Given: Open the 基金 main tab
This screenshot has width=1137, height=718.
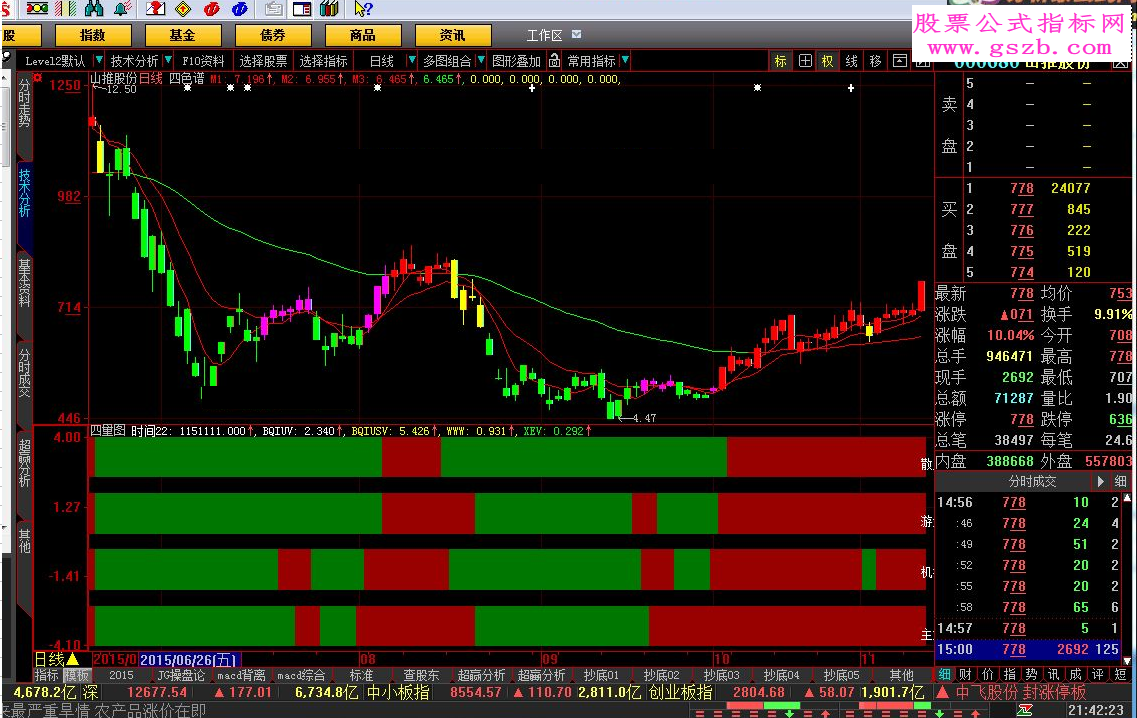Looking at the screenshot, I should (183, 35).
